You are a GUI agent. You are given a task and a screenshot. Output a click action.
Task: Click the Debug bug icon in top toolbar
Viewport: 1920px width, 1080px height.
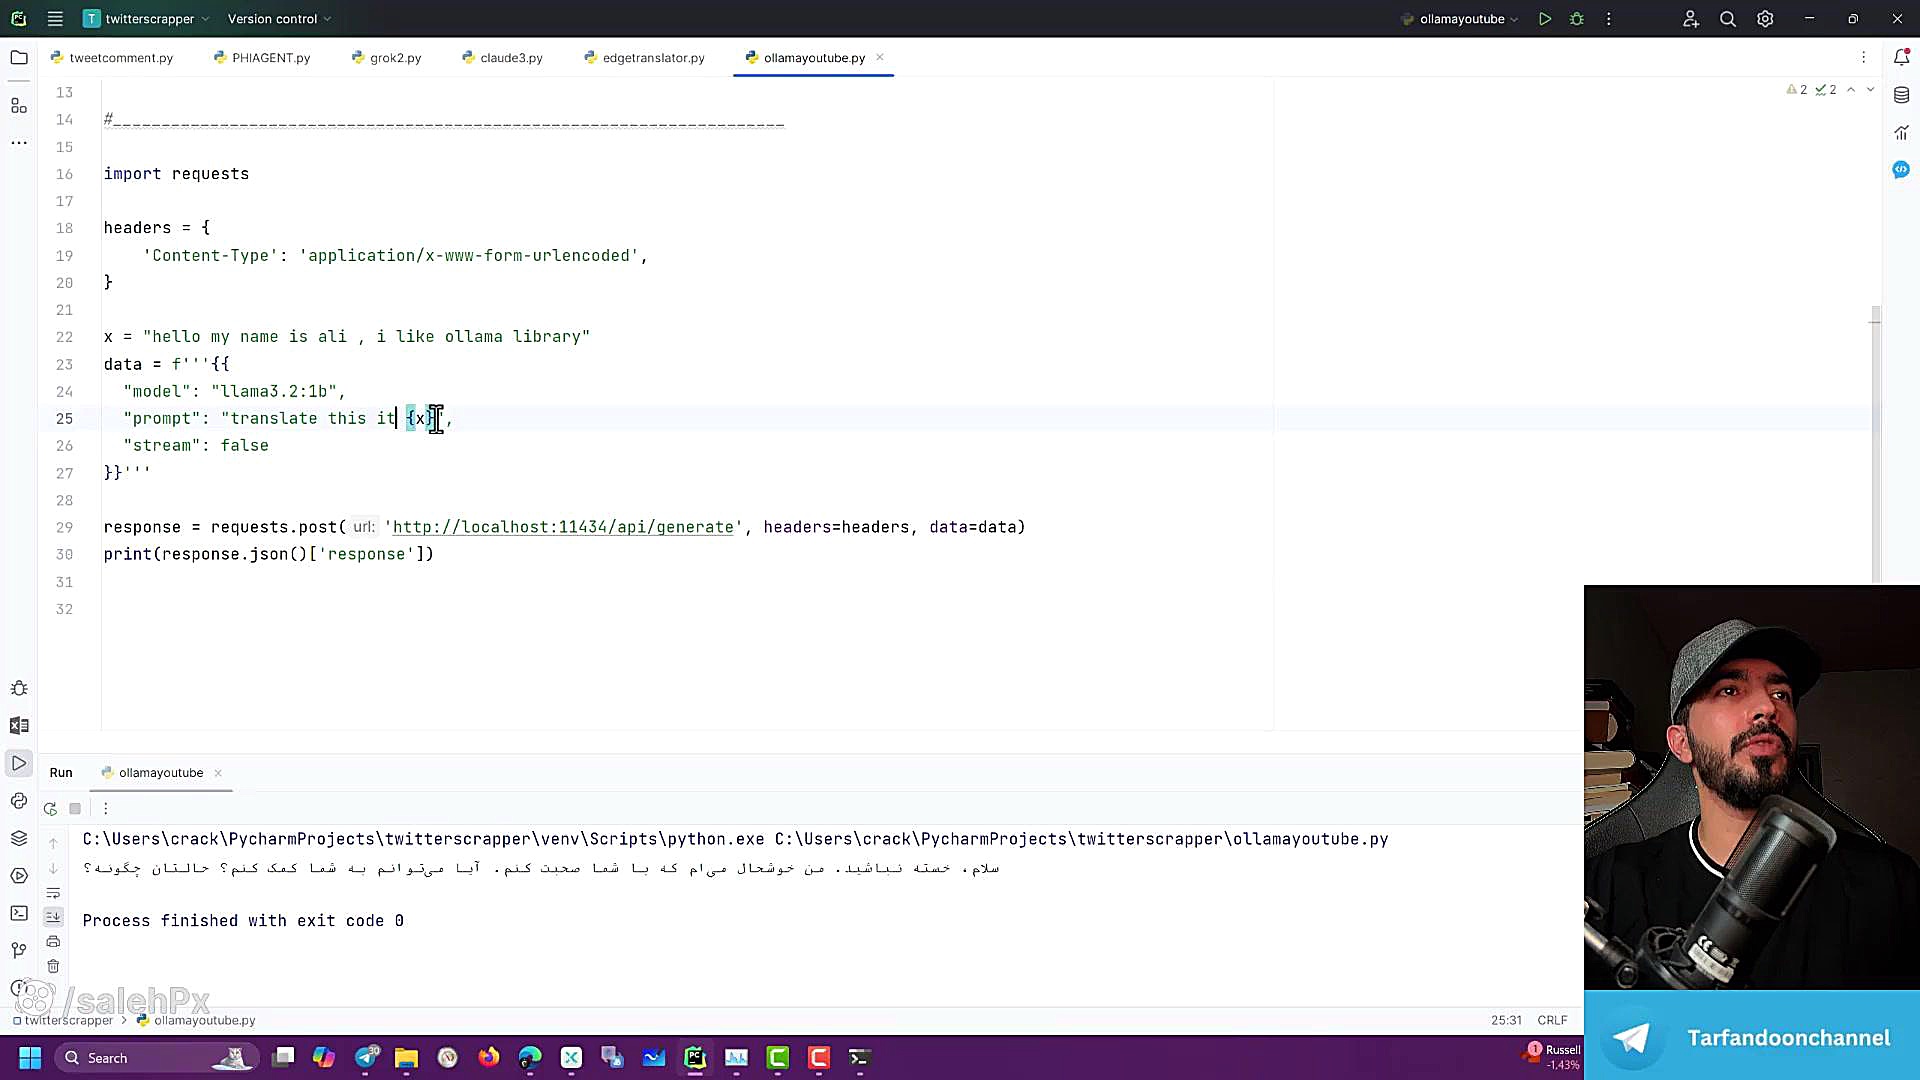point(1577,19)
